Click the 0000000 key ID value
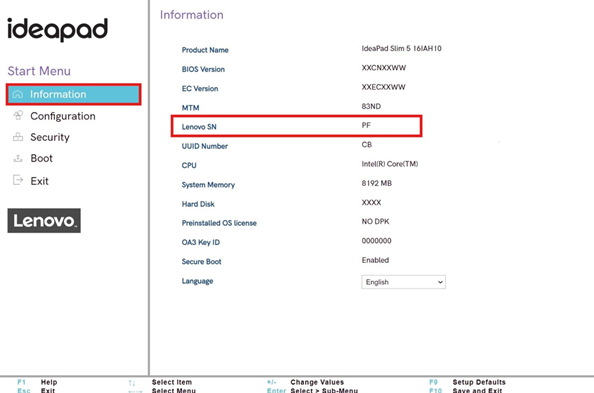The height and width of the screenshot is (393, 594). coord(377,241)
